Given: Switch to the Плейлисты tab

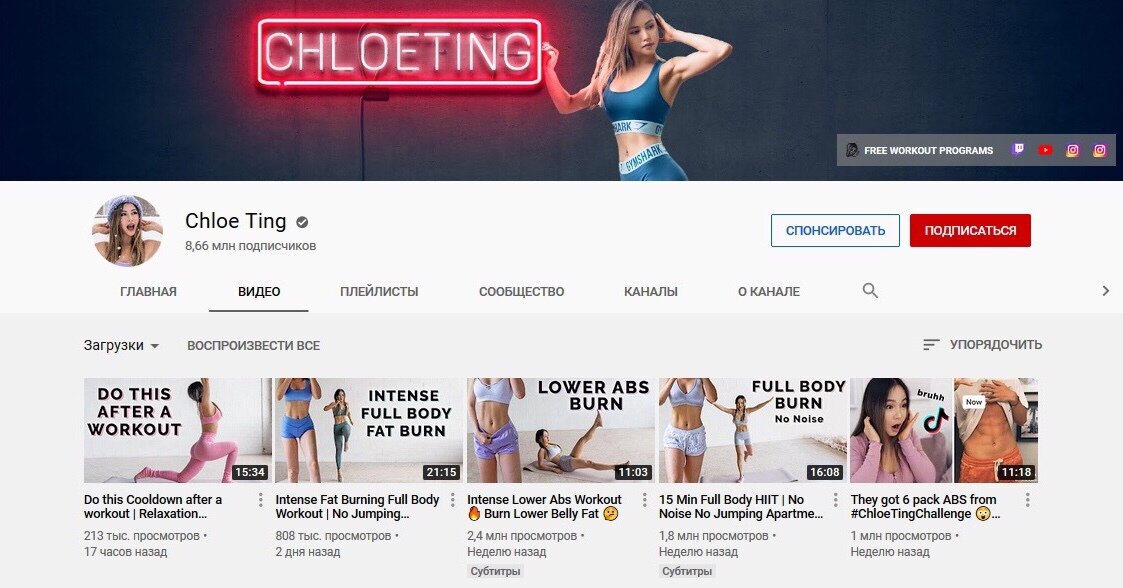Looking at the screenshot, I should (379, 291).
